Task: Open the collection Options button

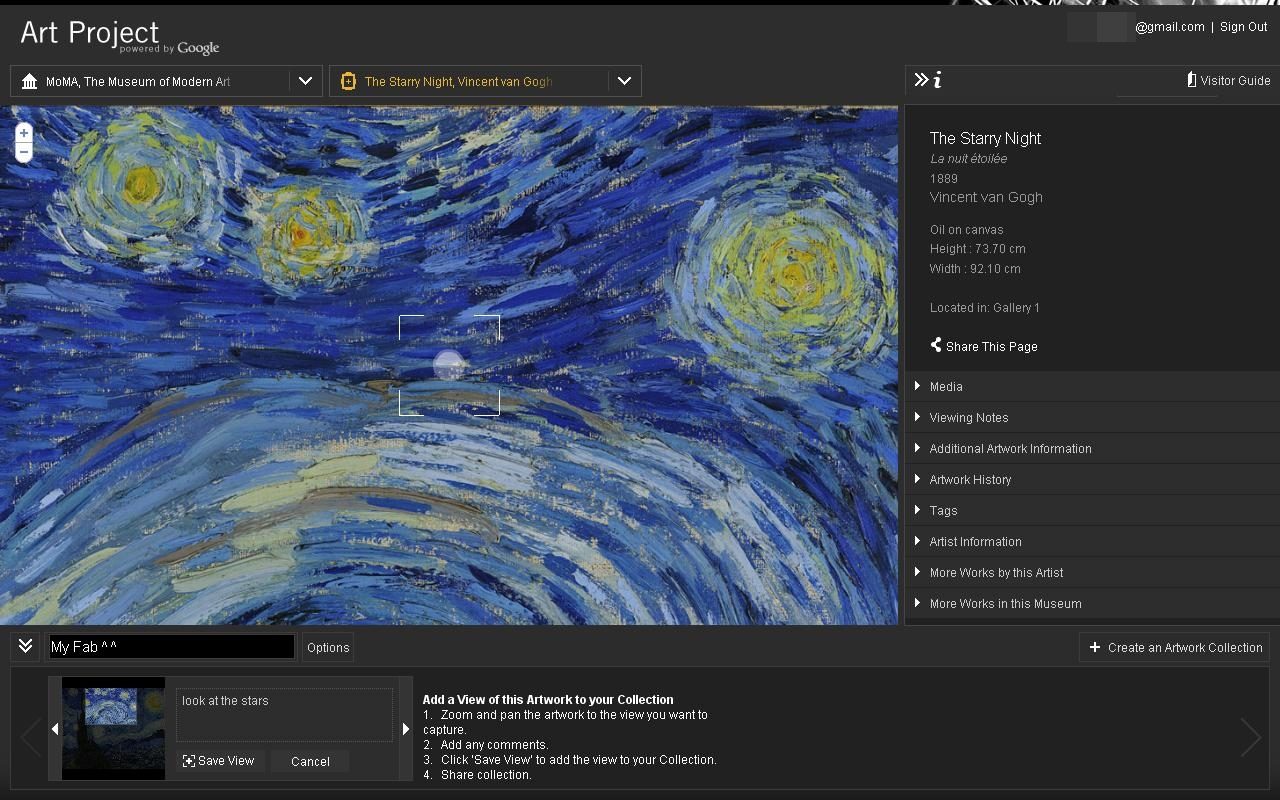Action: [x=328, y=647]
